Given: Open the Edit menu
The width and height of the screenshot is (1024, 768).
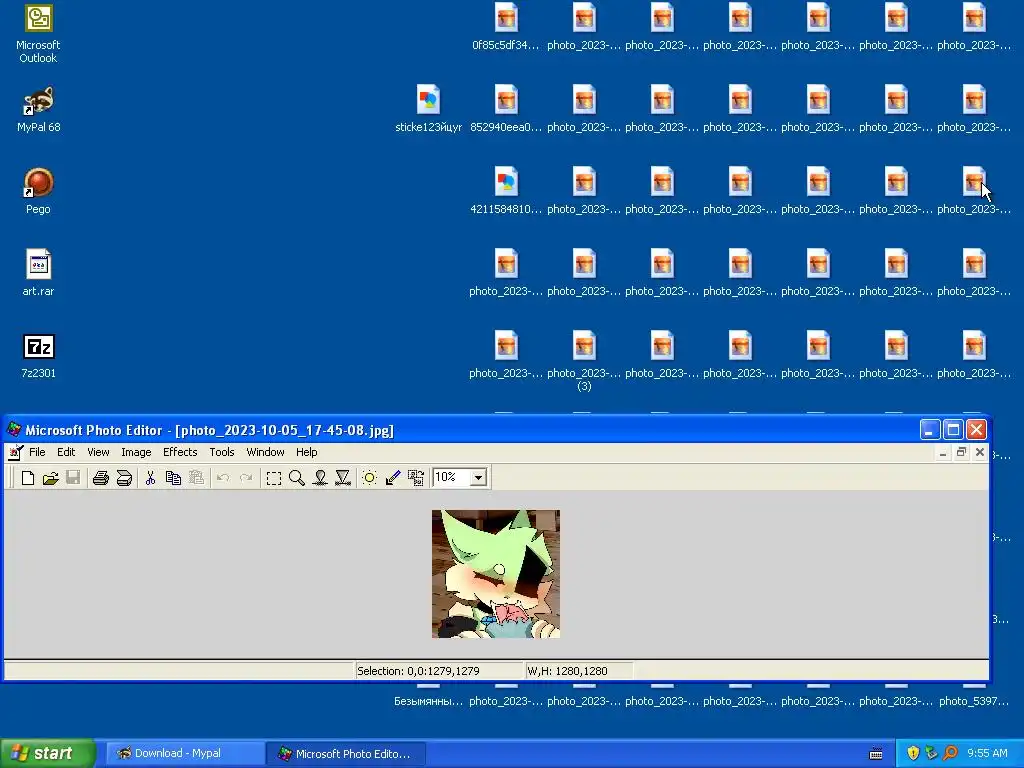Looking at the screenshot, I should point(66,452).
